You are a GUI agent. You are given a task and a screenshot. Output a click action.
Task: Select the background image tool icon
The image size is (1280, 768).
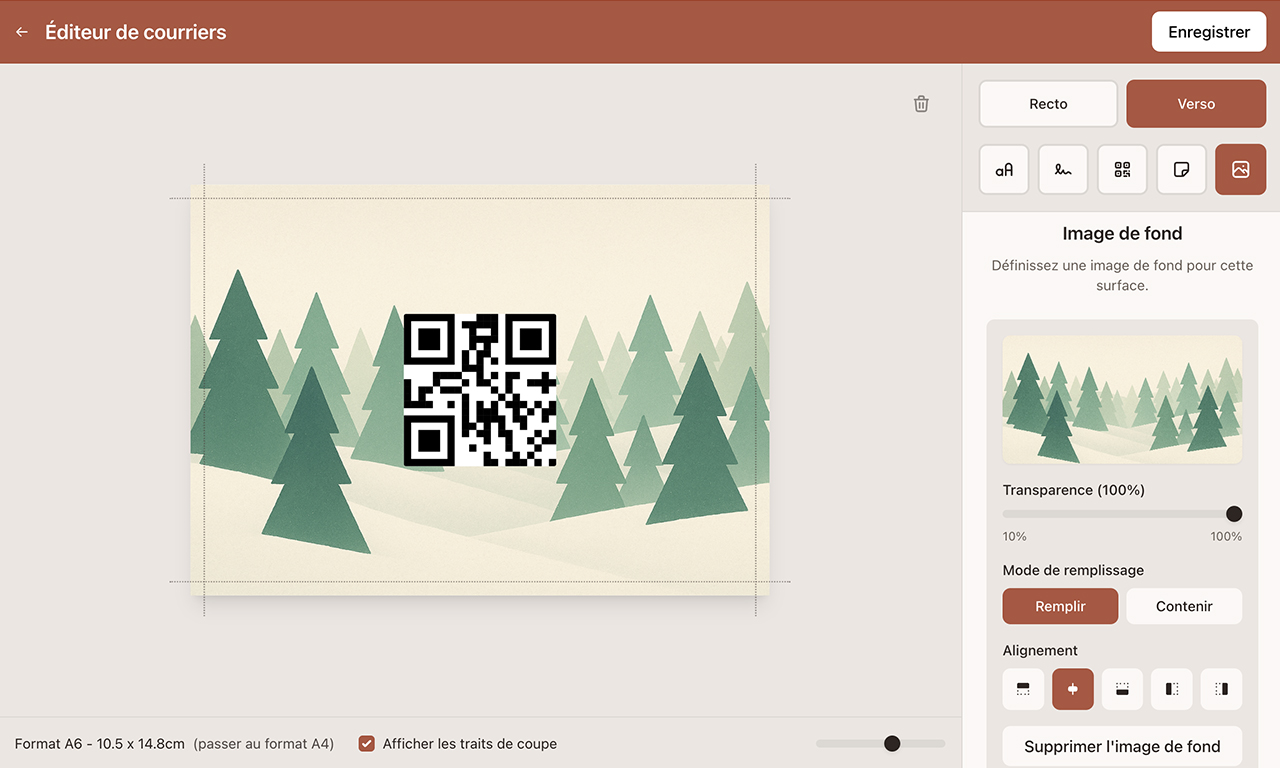[1240, 170]
